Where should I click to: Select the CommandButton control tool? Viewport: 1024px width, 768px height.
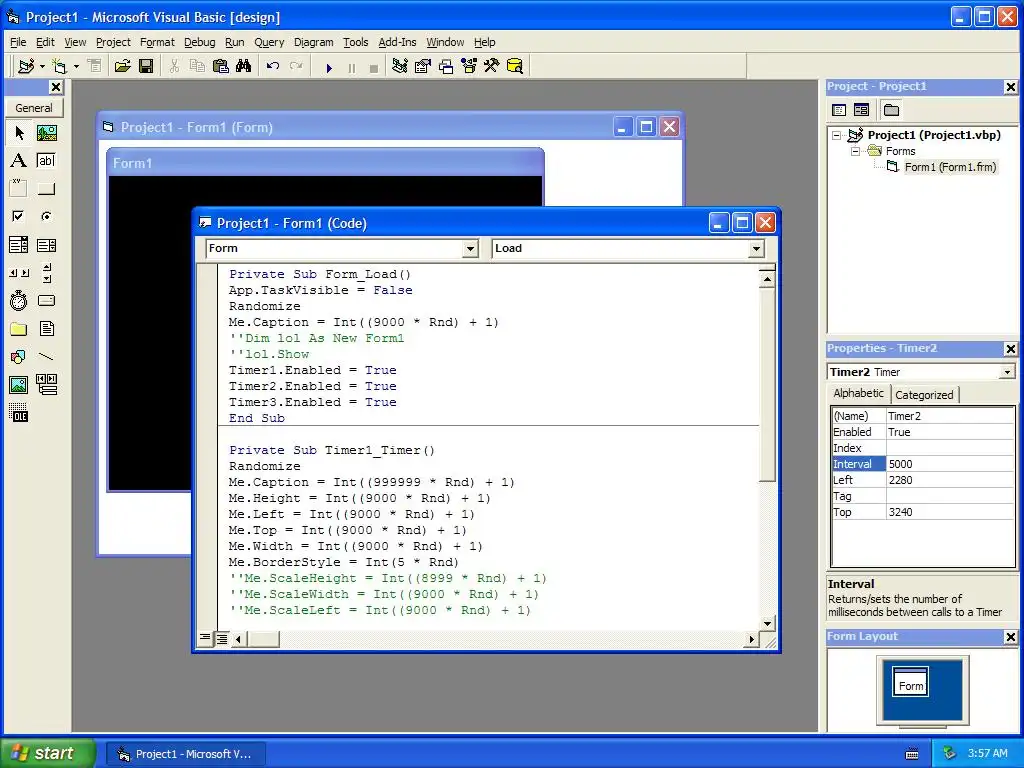[46, 189]
